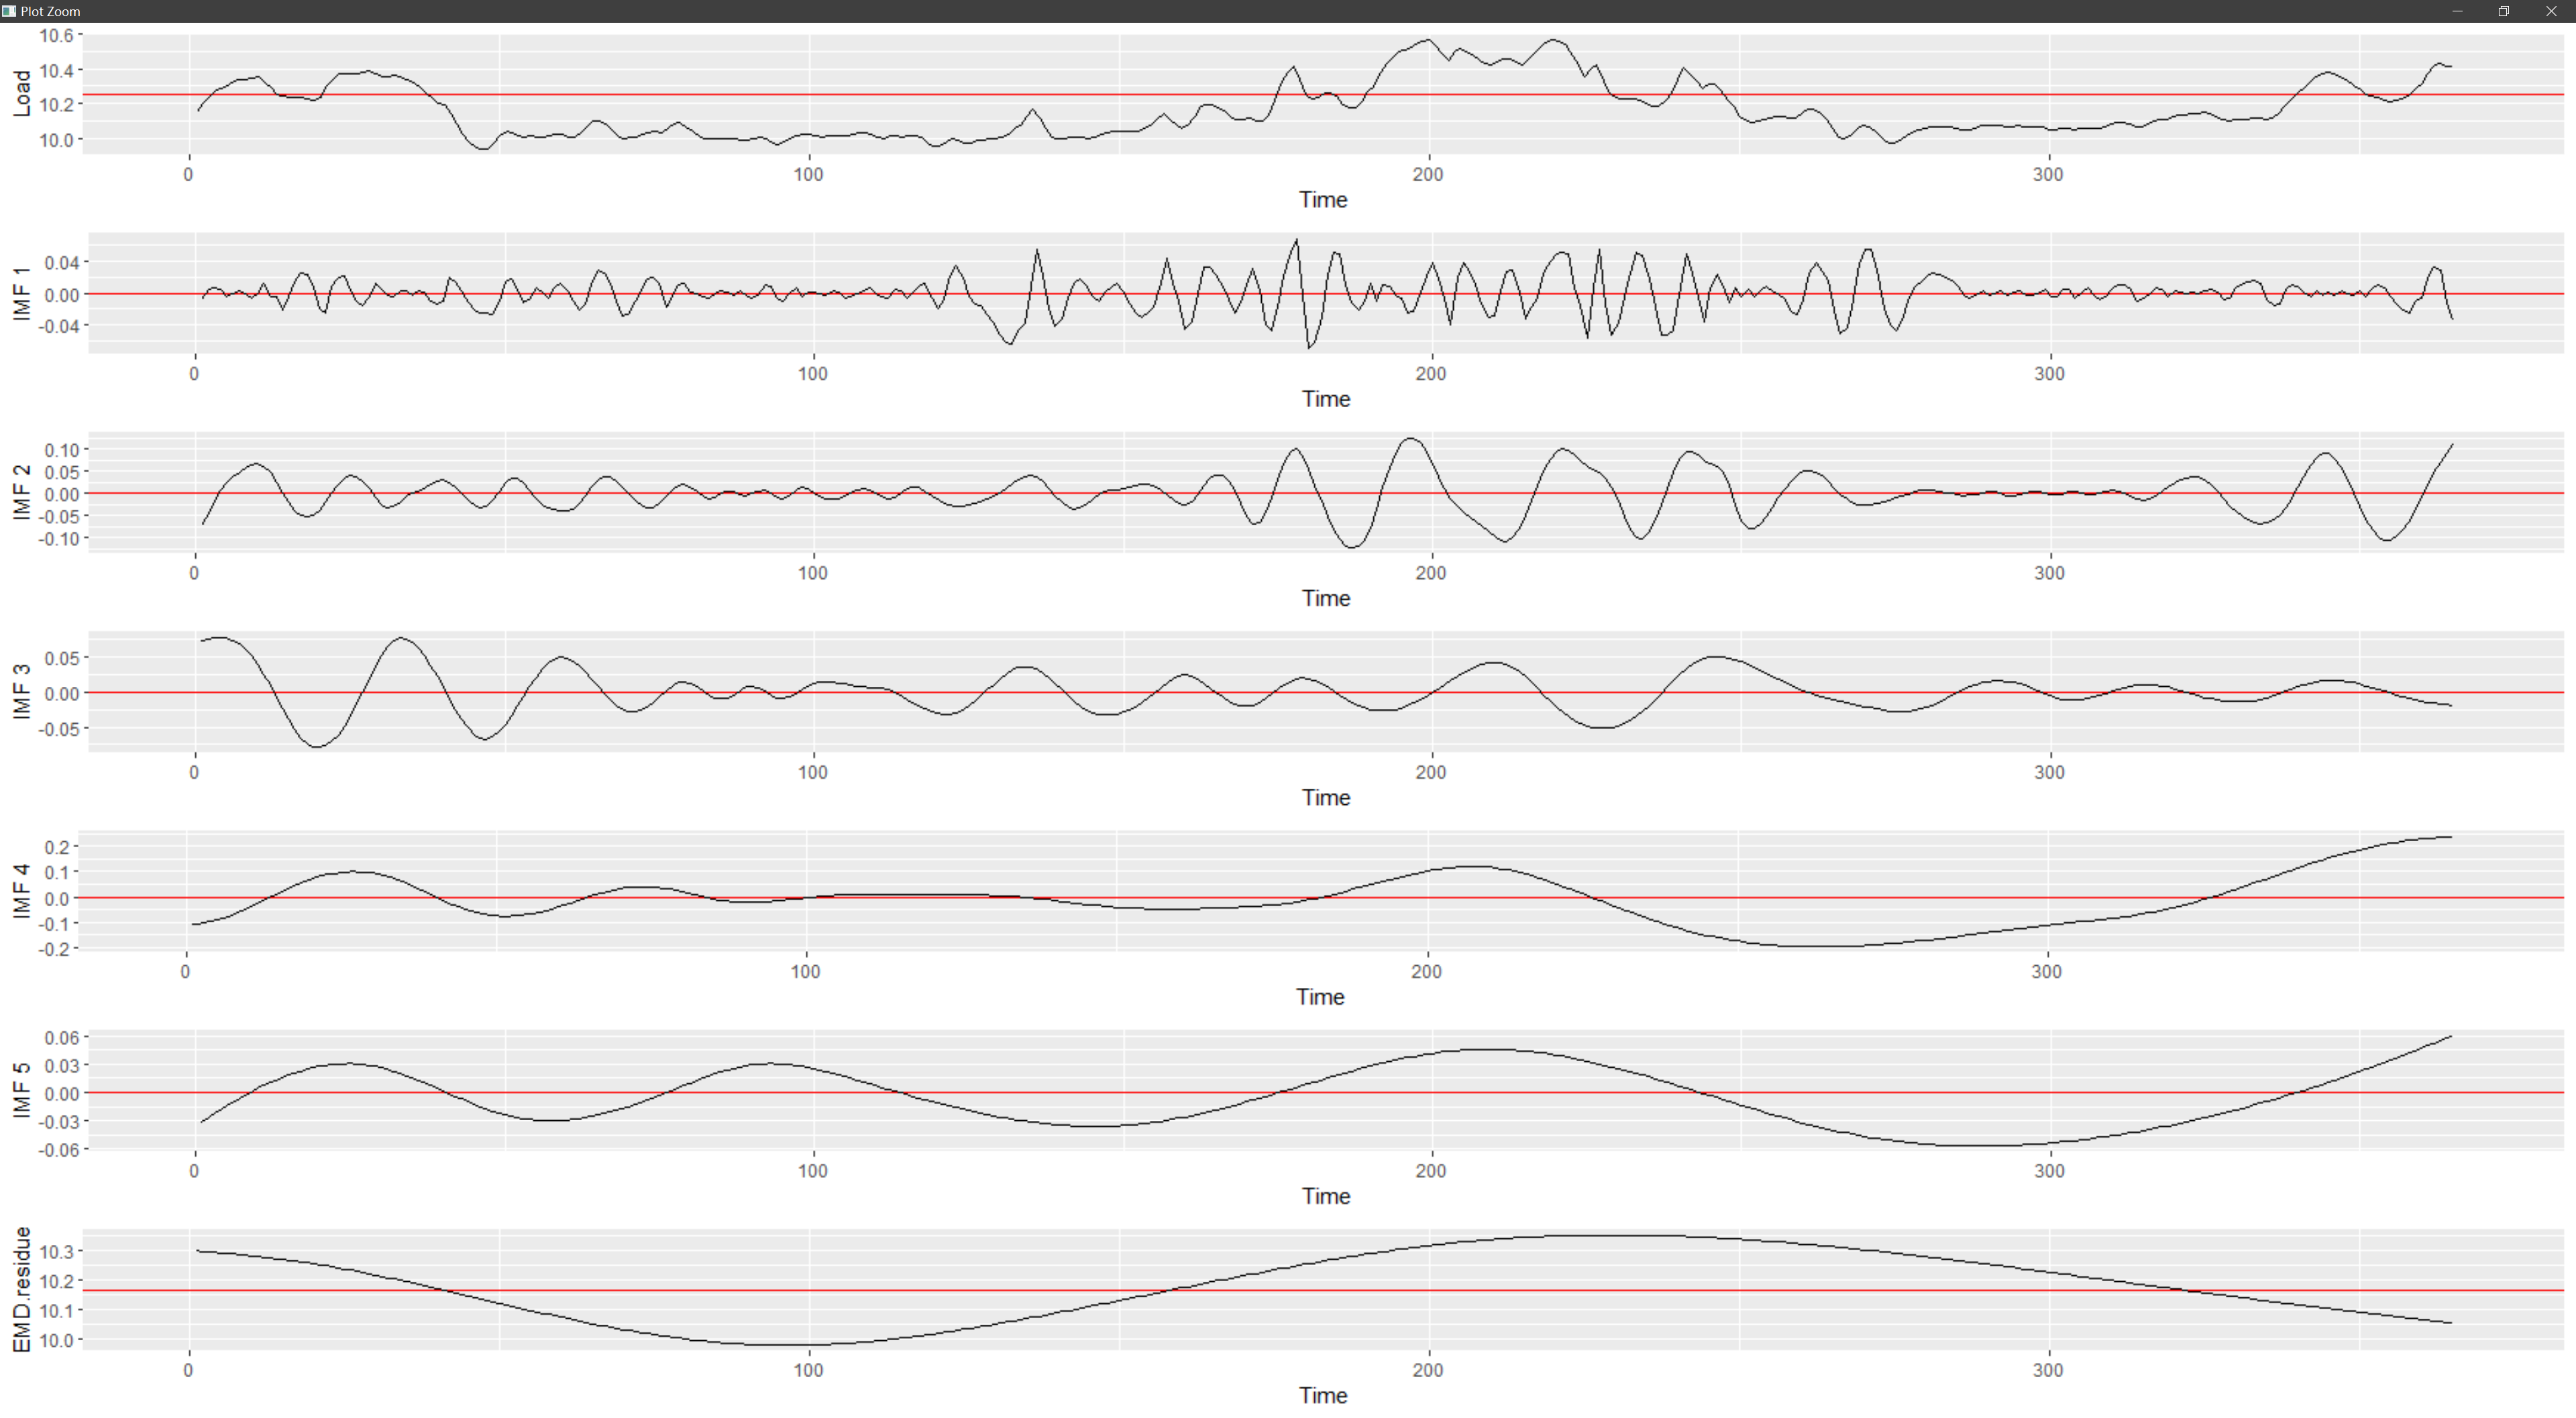This screenshot has width=2576, height=1418.
Task: Restore down the Plot Zoom window
Action: click(x=2504, y=11)
